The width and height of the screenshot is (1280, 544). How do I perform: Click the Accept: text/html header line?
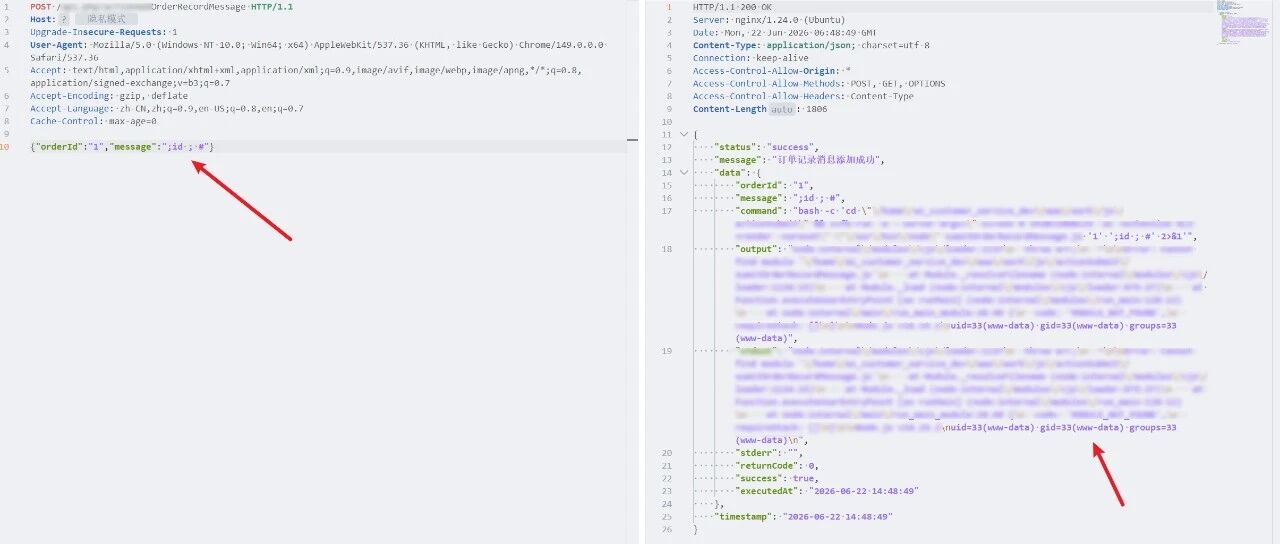click(x=306, y=77)
